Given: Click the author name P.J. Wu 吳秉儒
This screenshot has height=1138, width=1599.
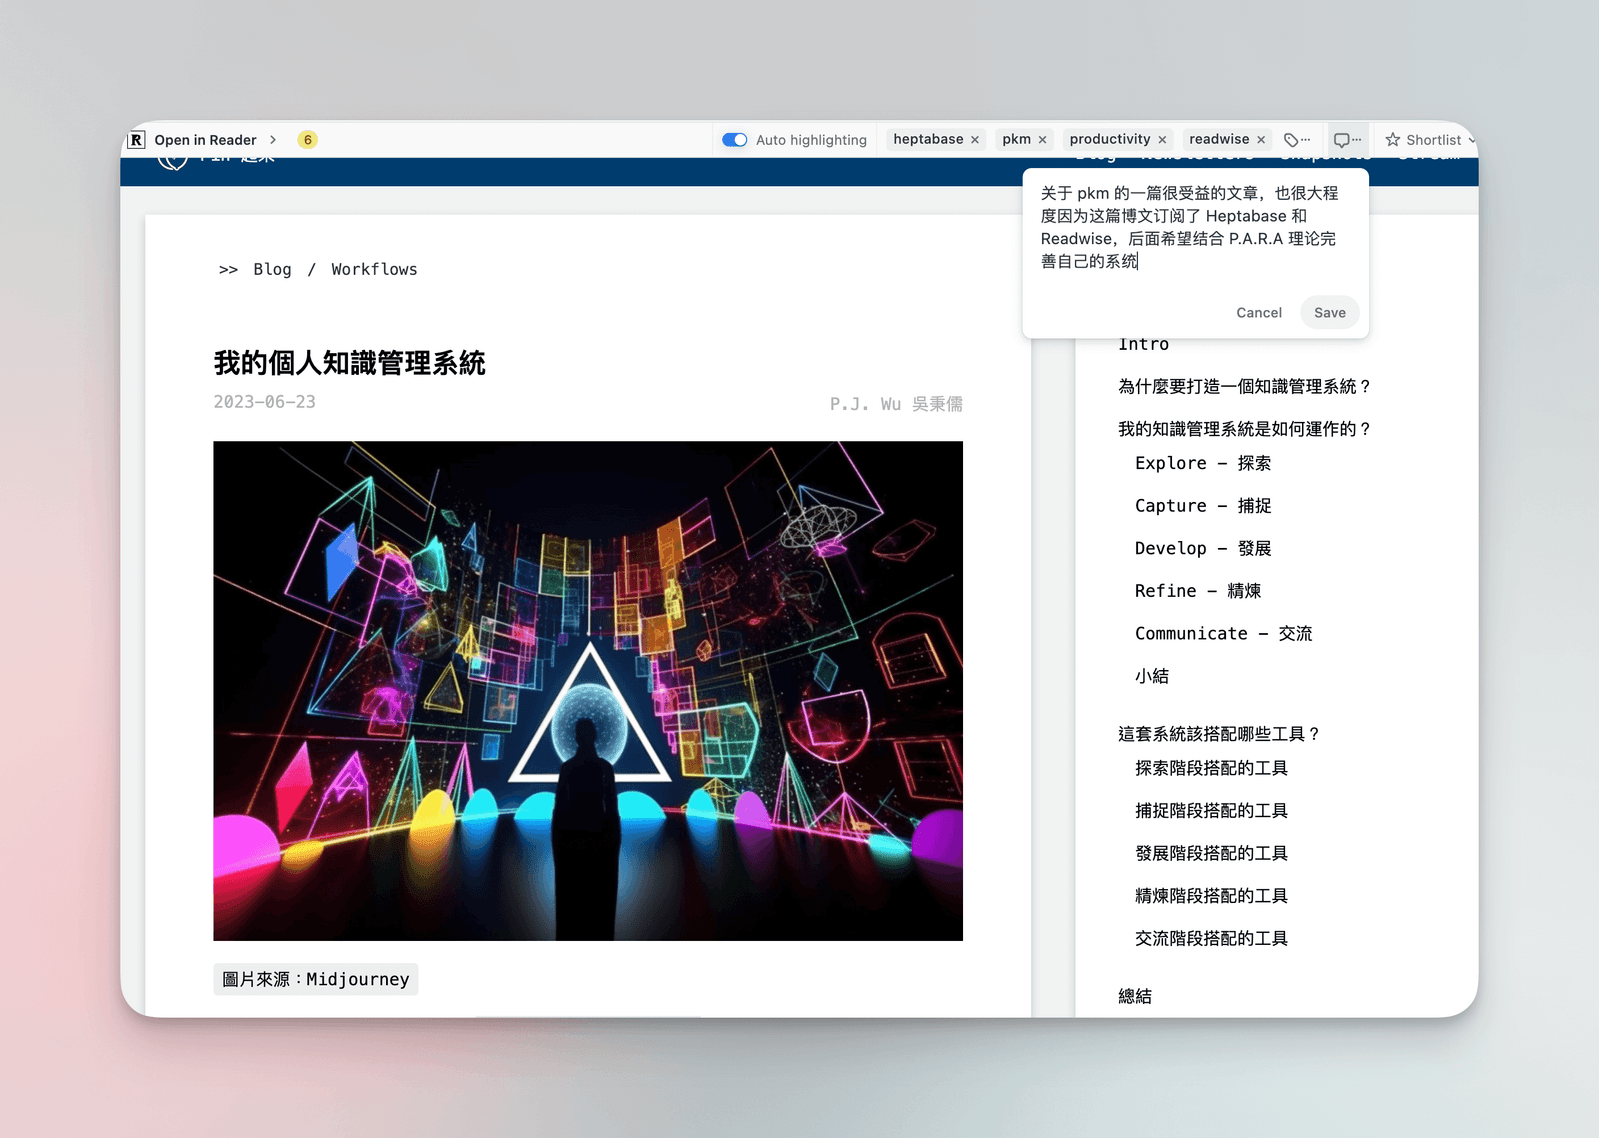Looking at the screenshot, I should pyautogui.click(x=896, y=404).
